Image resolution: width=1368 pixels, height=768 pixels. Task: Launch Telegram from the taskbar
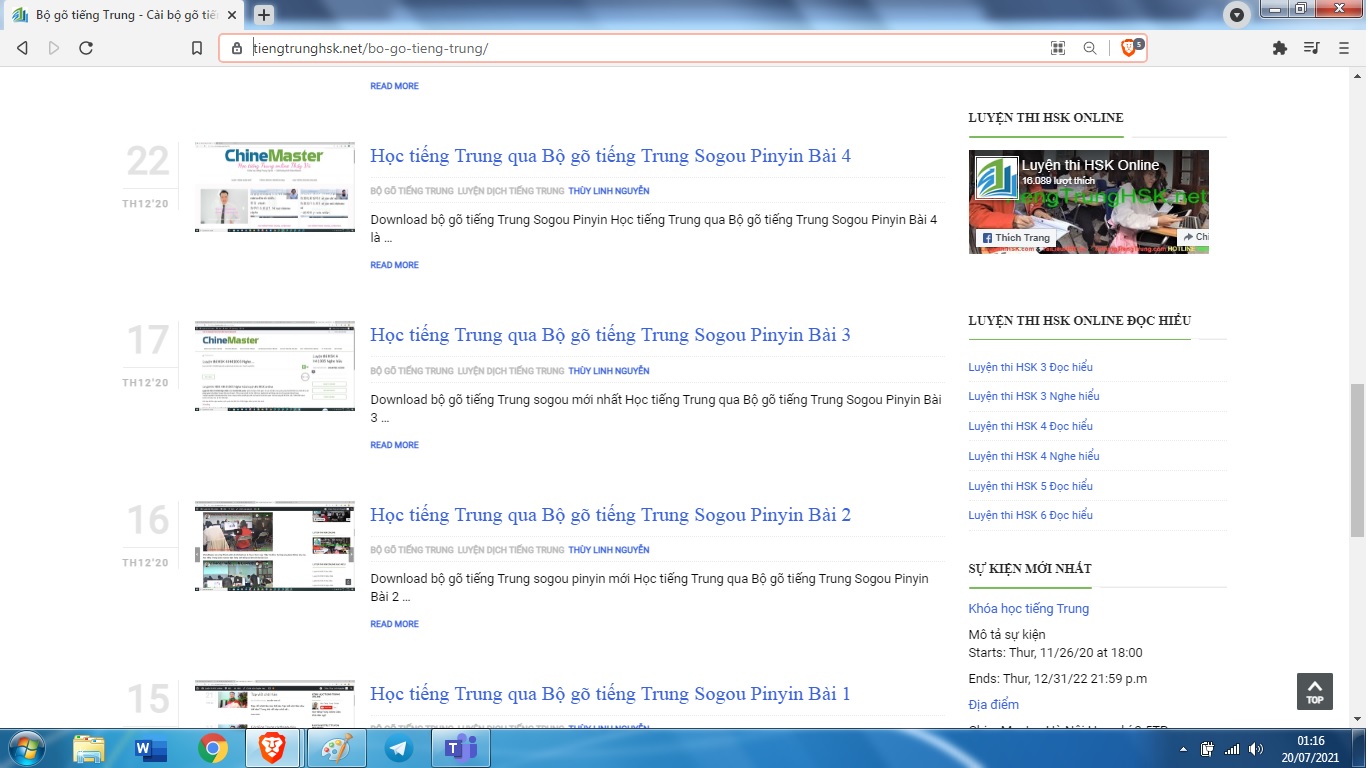(x=399, y=748)
